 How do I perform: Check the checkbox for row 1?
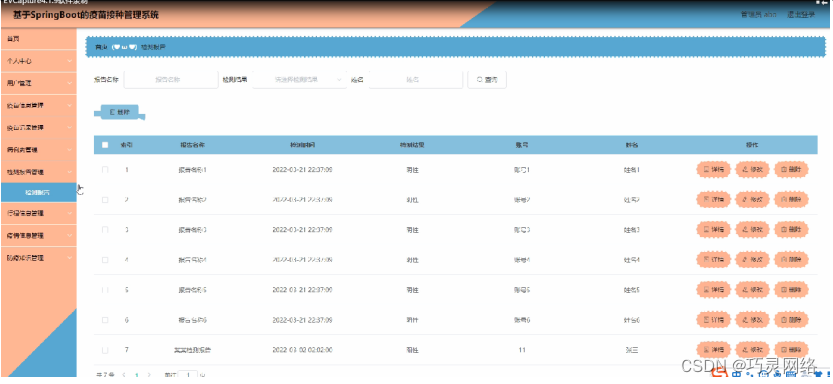[x=105, y=169]
